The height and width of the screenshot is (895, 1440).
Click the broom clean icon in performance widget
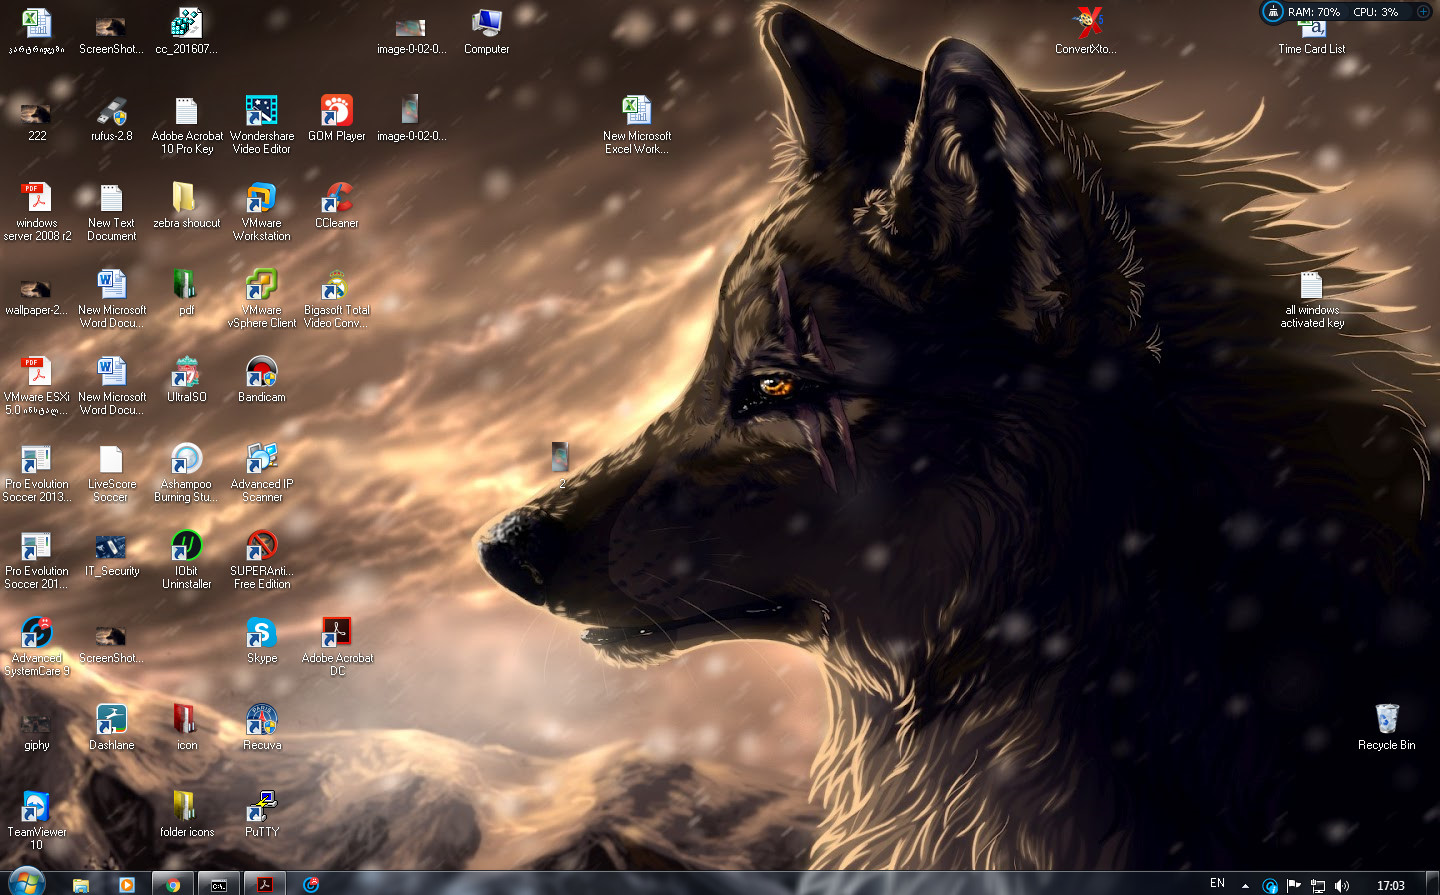coord(1272,12)
